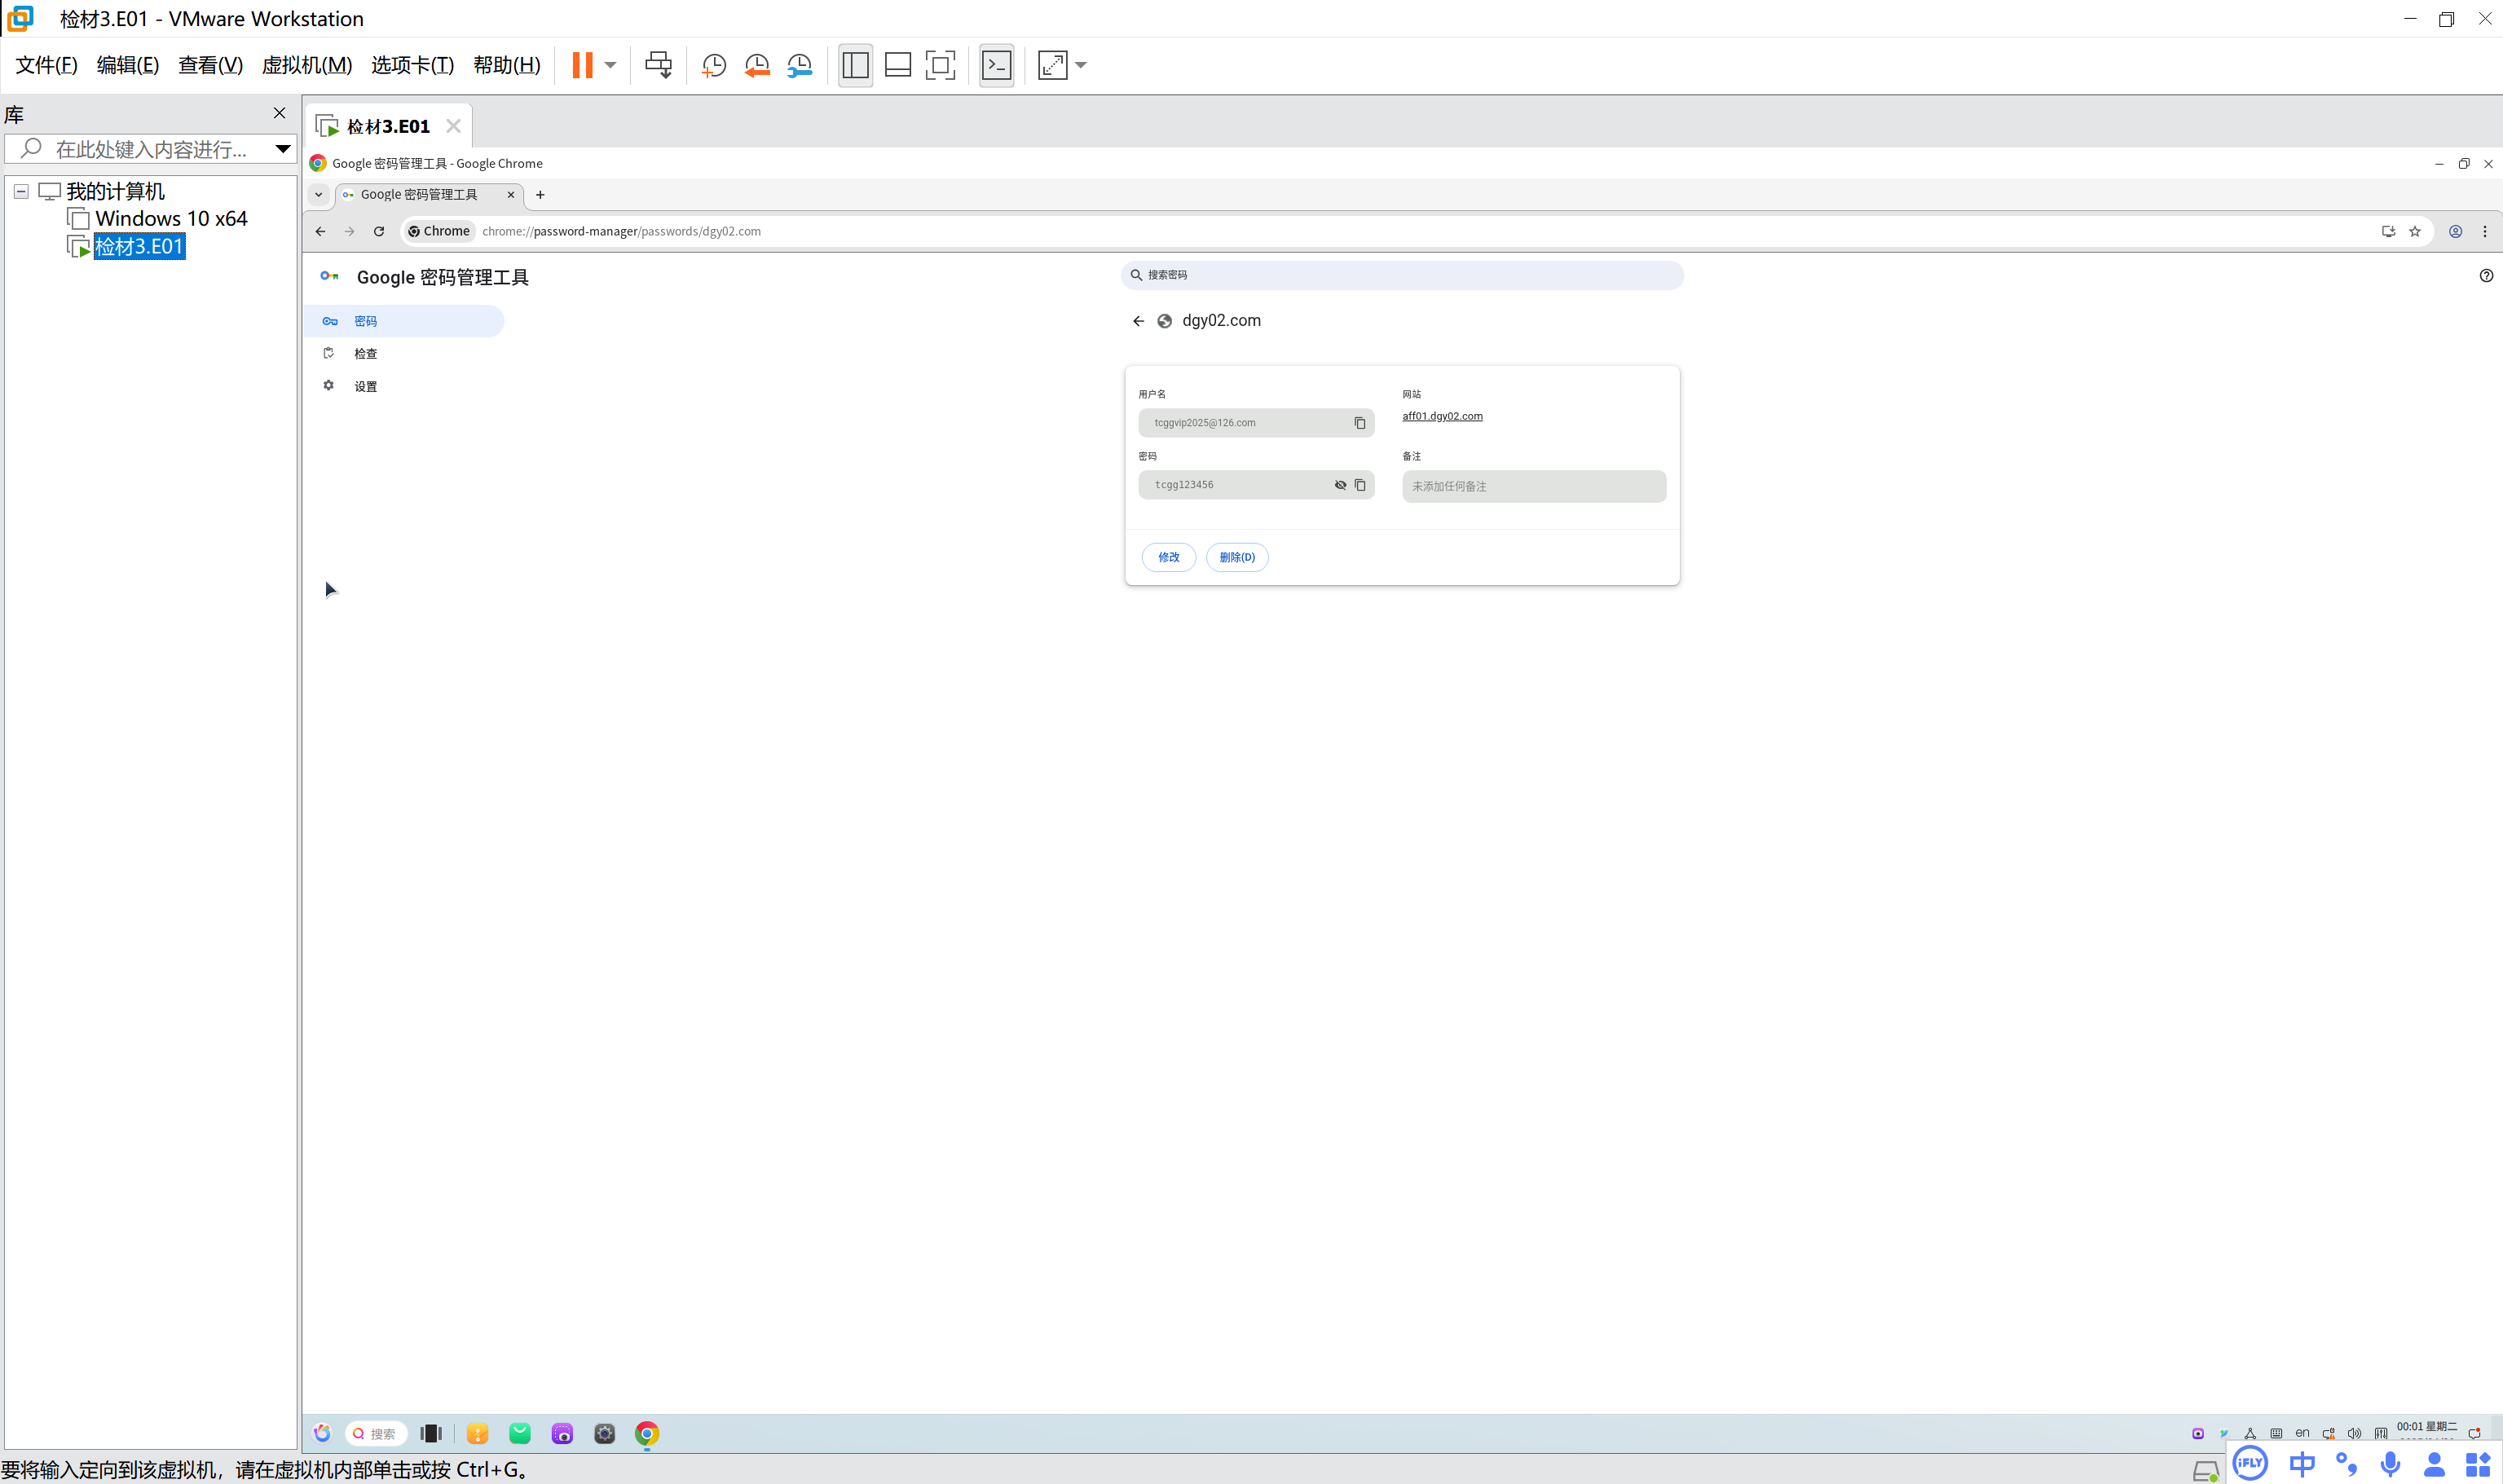Click the 修改 edit button
The height and width of the screenshot is (1484, 2503).
pos(1169,557)
